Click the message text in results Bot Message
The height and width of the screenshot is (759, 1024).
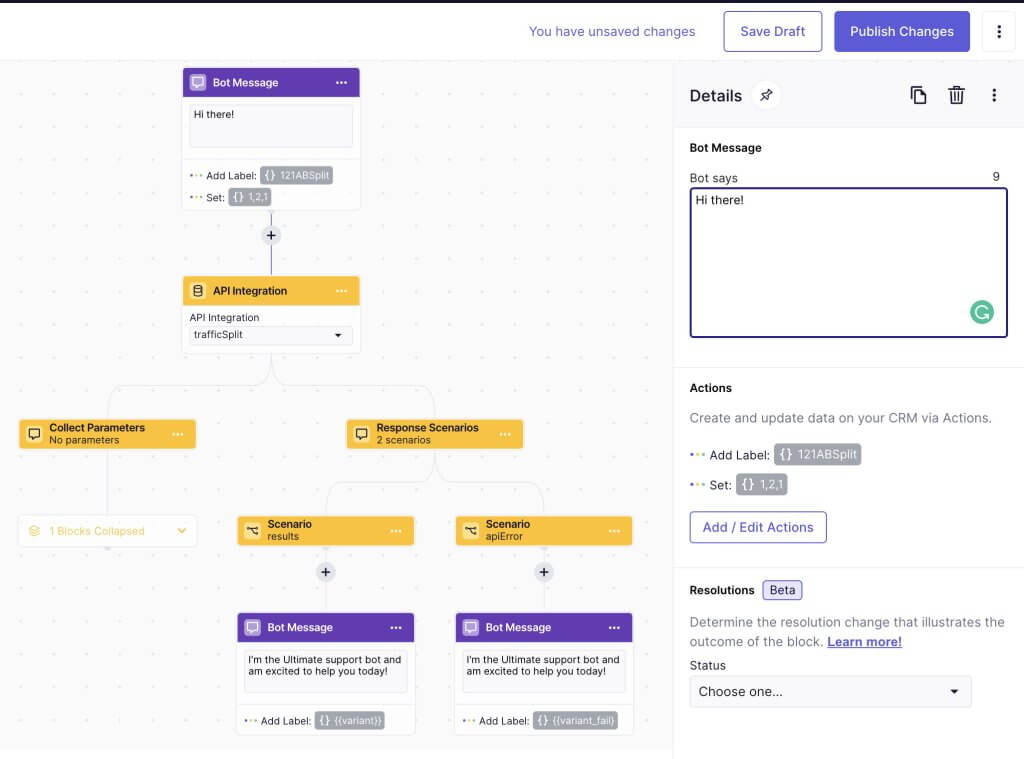point(325,666)
